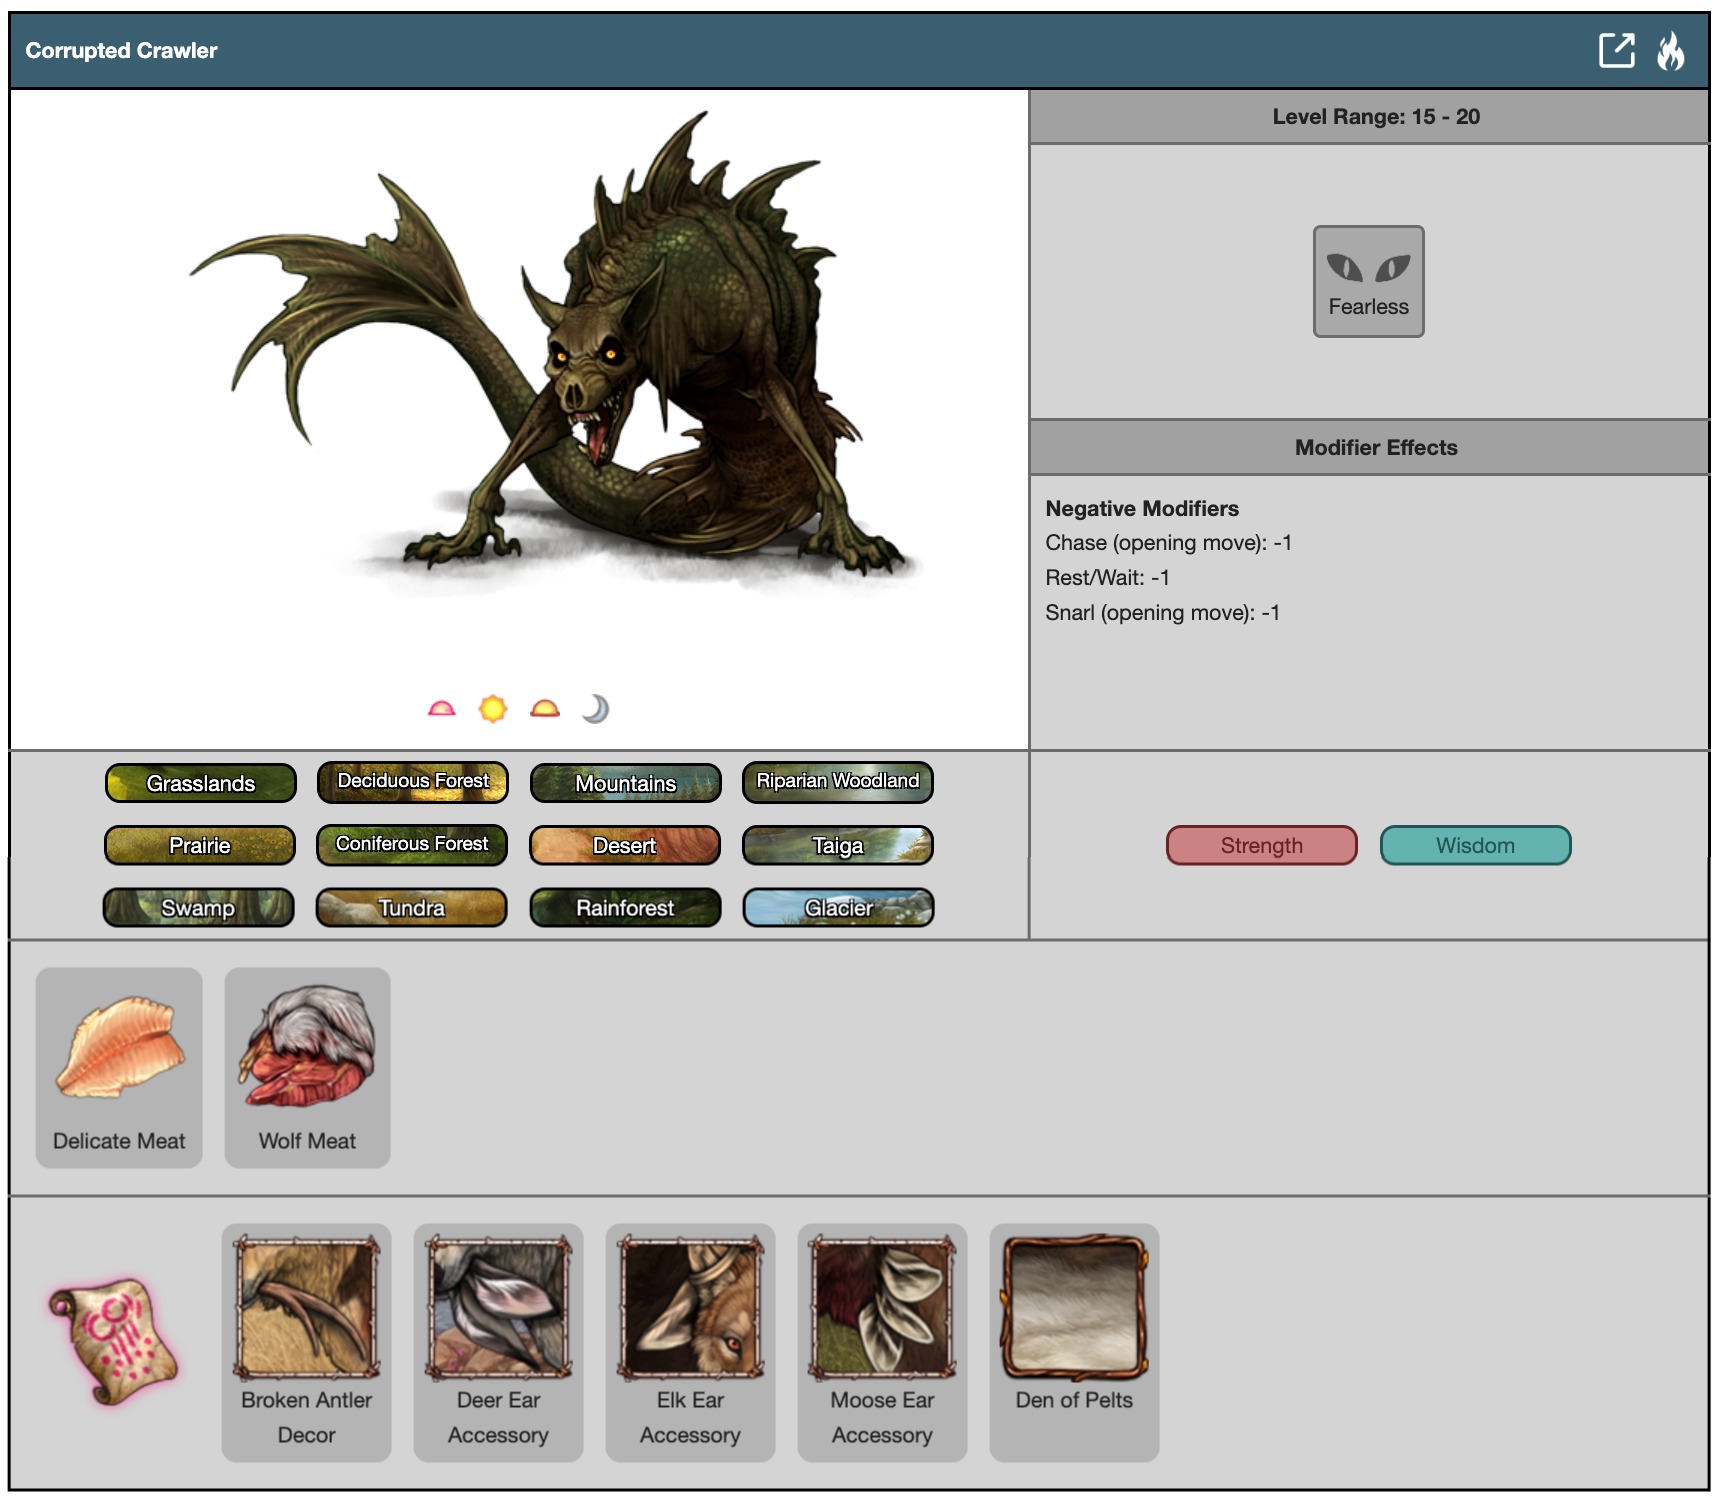Click the flame icon in header
Viewport: 1715px width, 1500px height.
(x=1670, y=50)
